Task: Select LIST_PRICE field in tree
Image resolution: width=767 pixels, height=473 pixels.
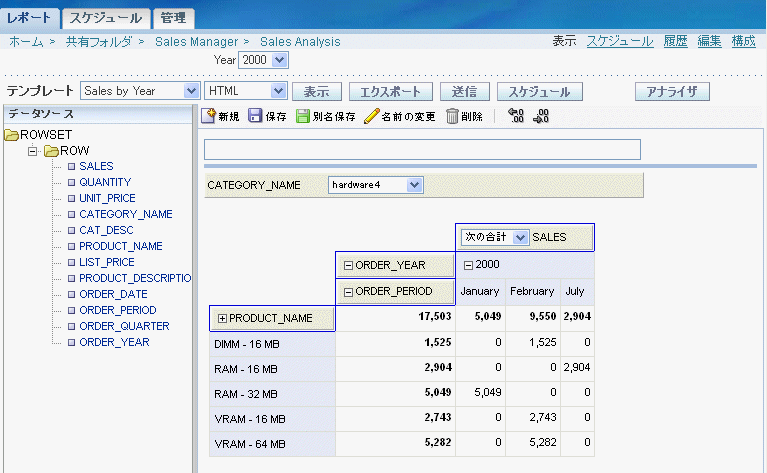Action: tap(107, 262)
